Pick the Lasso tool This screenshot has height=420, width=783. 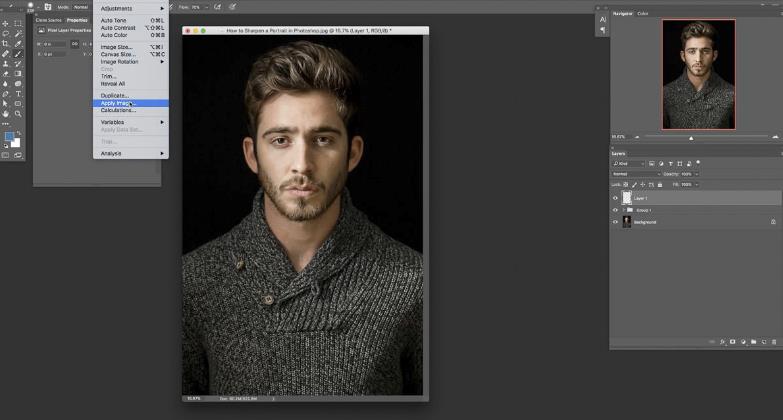tap(6, 33)
